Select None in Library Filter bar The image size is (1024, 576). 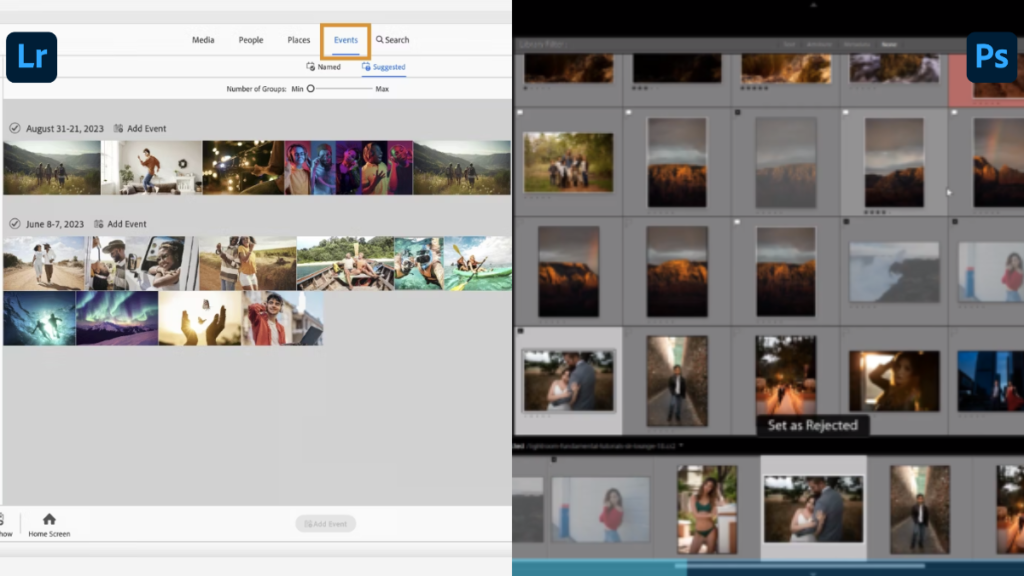coord(890,43)
